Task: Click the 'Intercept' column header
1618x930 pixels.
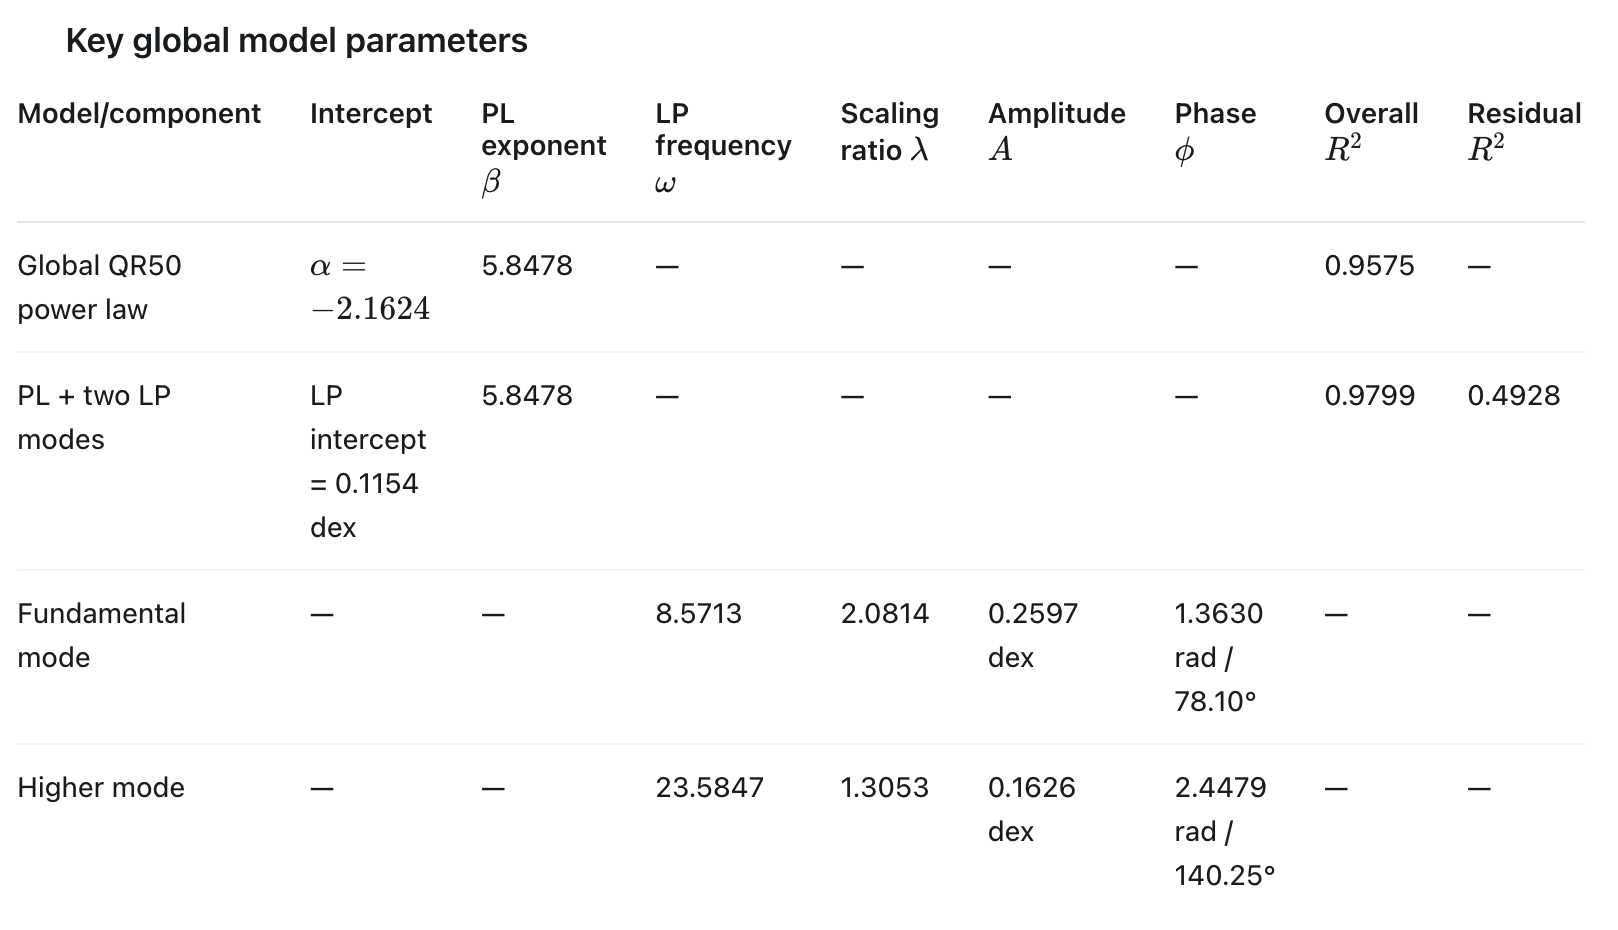Action: pyautogui.click(x=371, y=114)
